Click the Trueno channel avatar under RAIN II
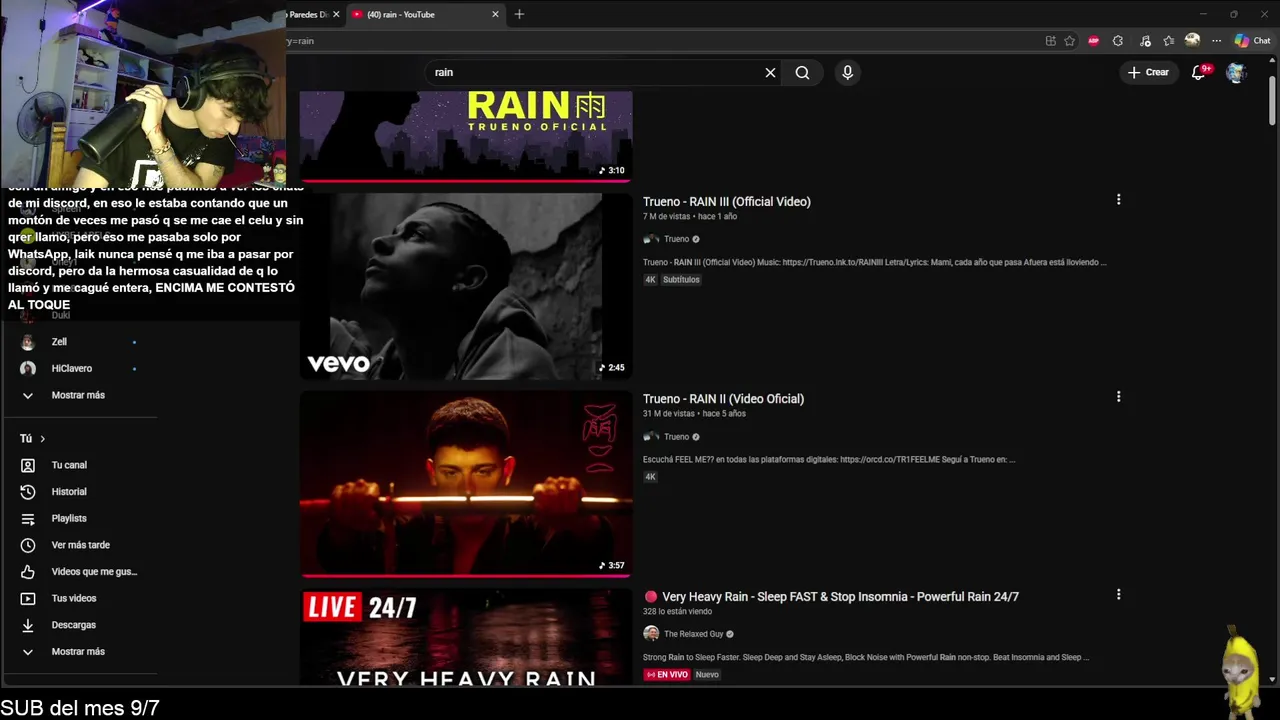This screenshot has height=720, width=1280. 651,437
